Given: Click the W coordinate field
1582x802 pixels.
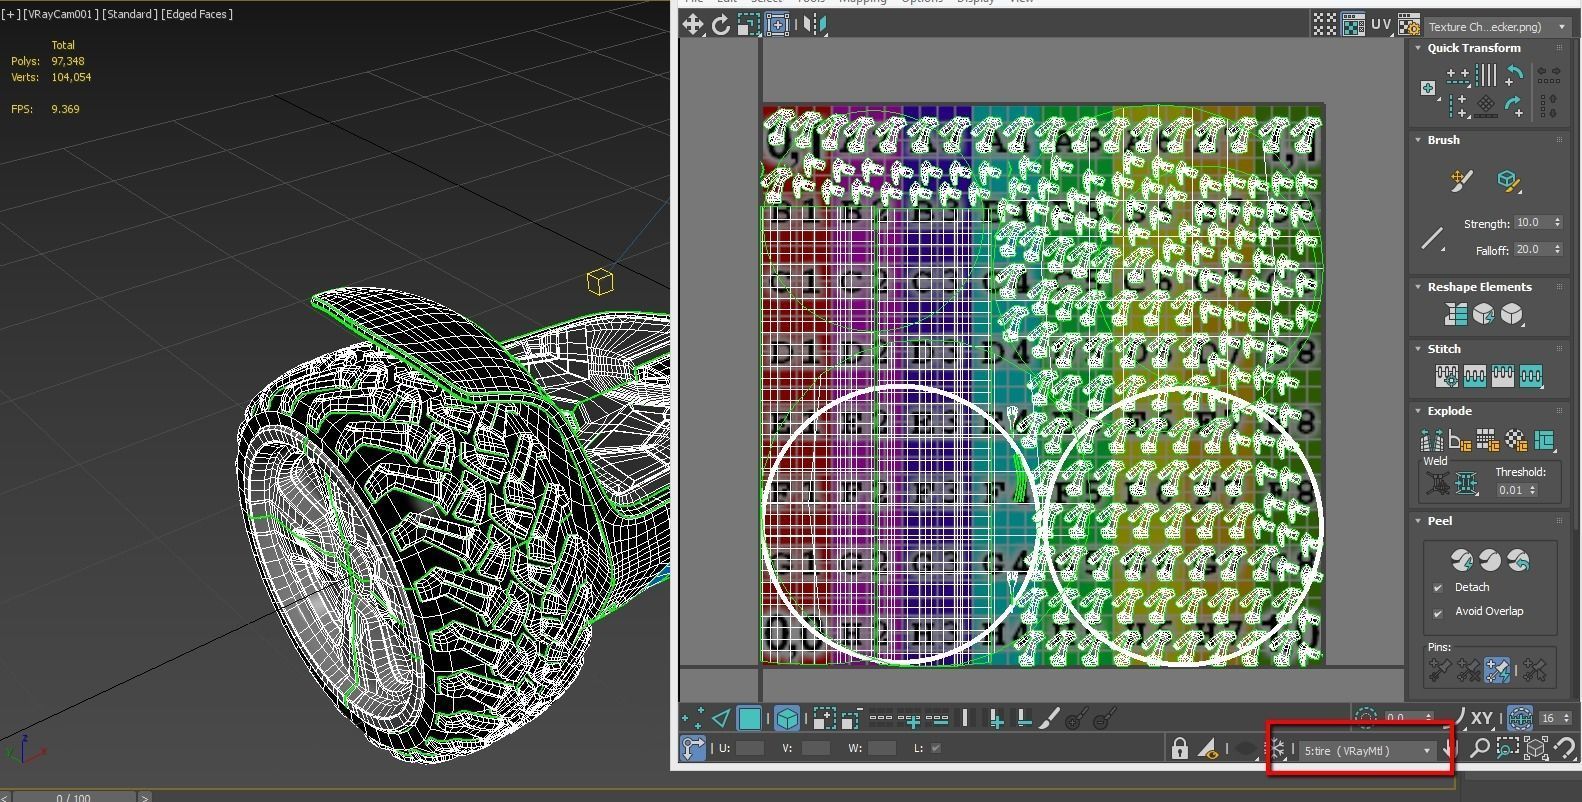Looking at the screenshot, I should (x=882, y=748).
